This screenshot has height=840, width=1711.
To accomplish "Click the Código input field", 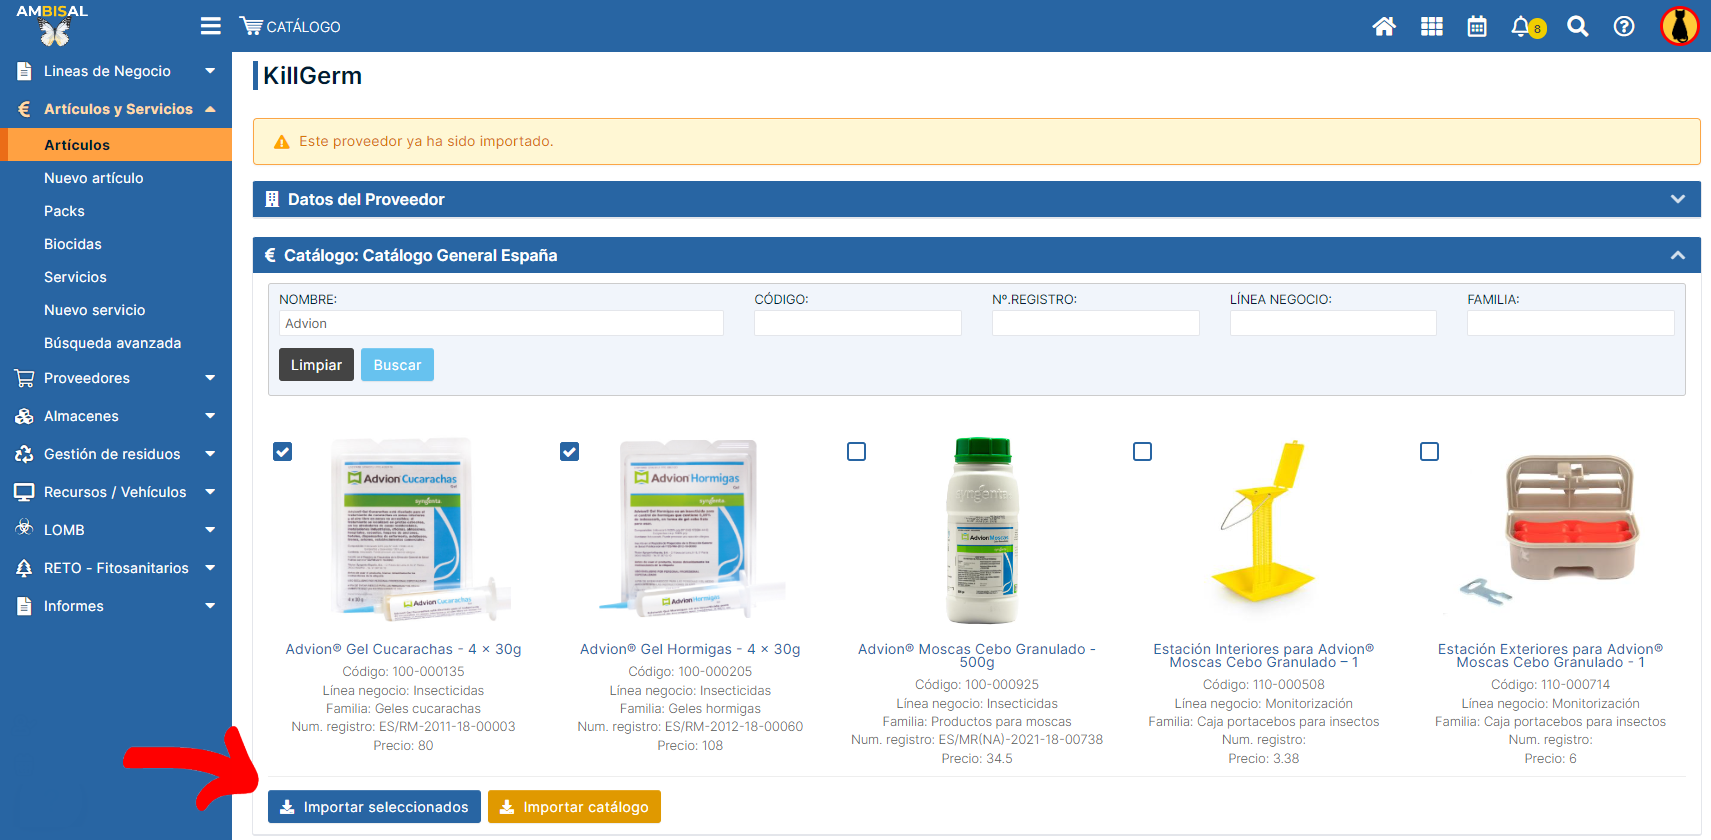I will [x=857, y=323].
